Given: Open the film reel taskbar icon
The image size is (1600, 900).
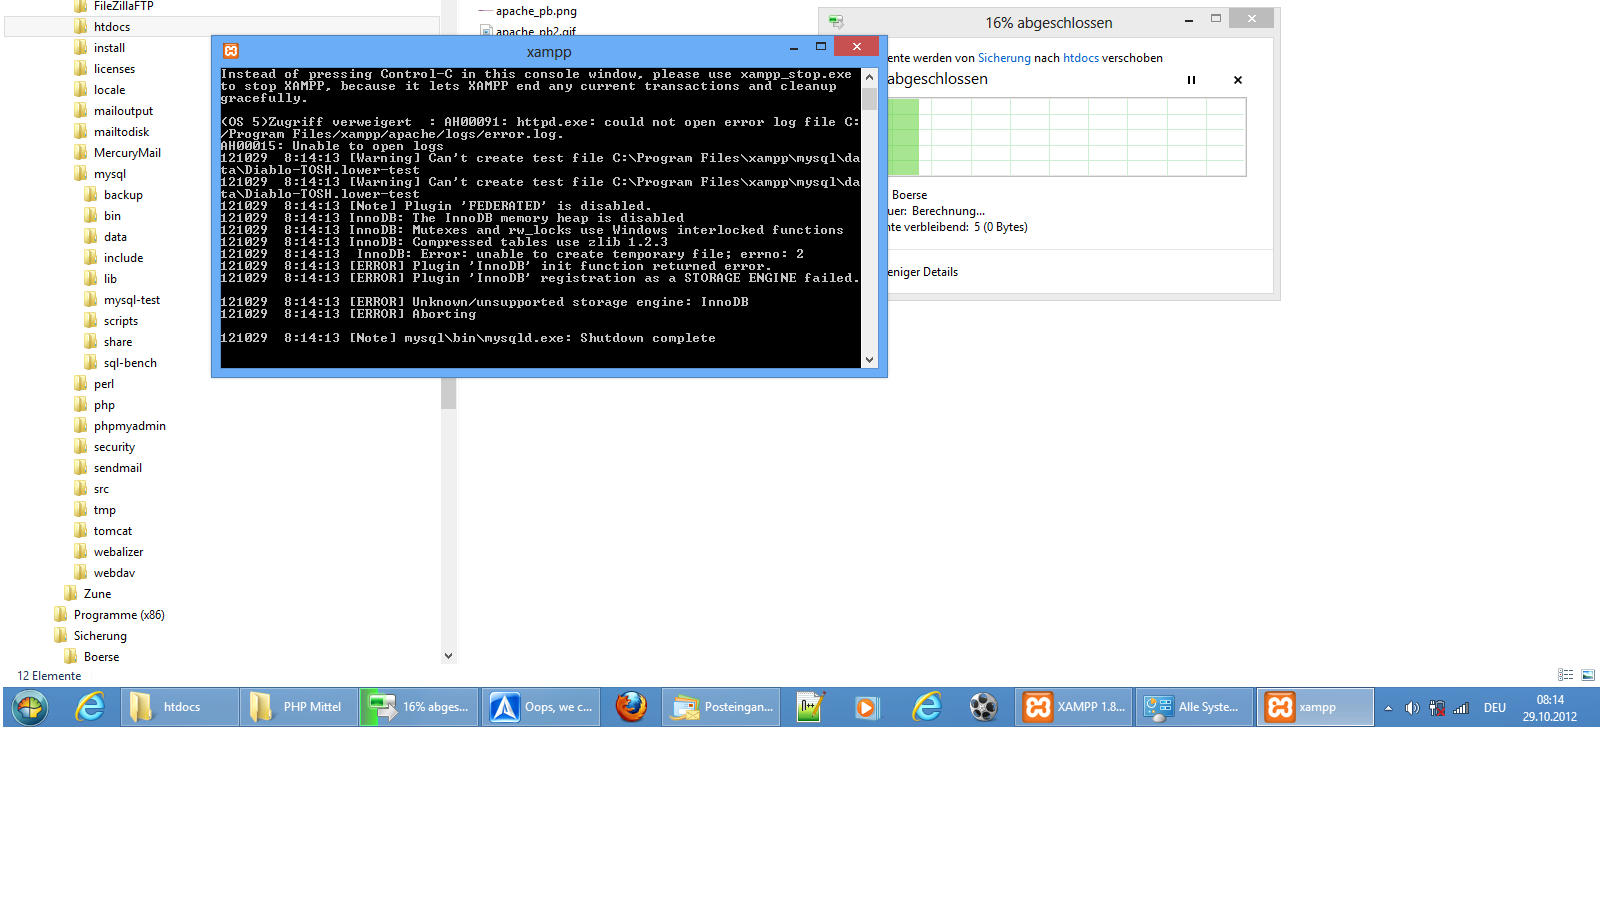Looking at the screenshot, I should tap(984, 707).
